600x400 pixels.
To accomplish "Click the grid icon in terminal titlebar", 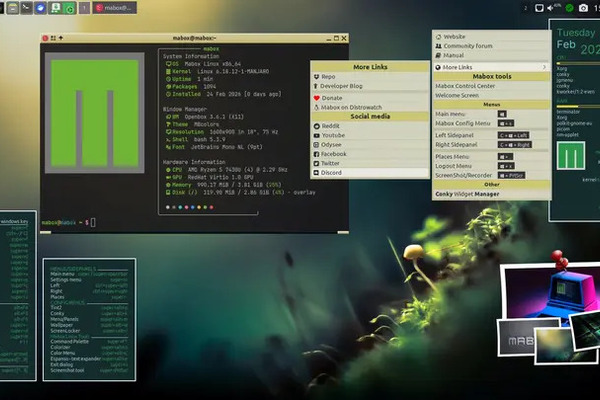I will (x=53, y=38).
